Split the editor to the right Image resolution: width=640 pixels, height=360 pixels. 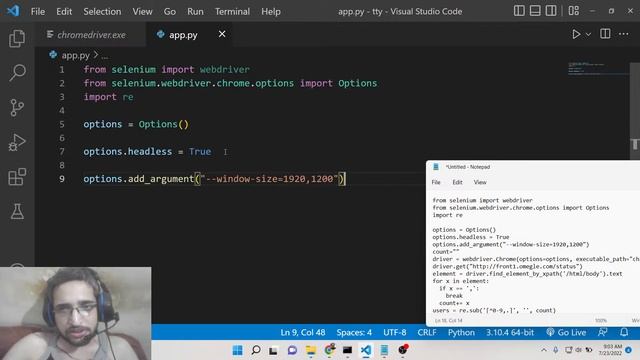click(605, 34)
